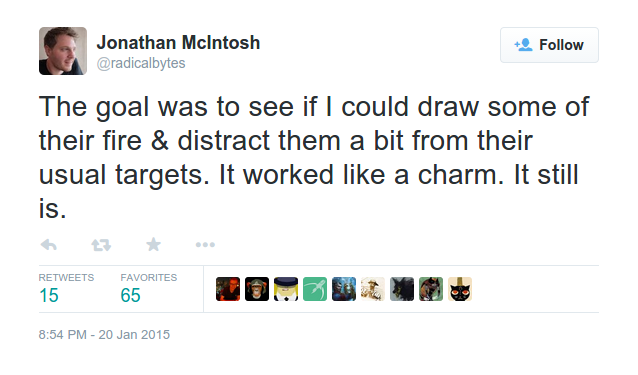
Task: Select the dark wolf avatar
Action: (x=402, y=289)
